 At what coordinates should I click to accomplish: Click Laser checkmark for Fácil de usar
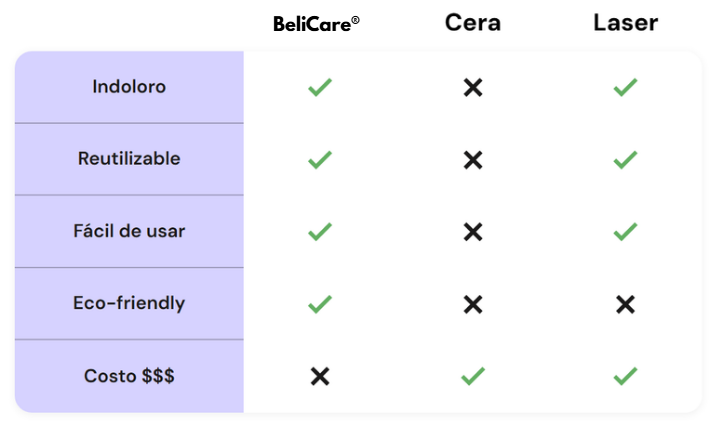[x=625, y=232]
